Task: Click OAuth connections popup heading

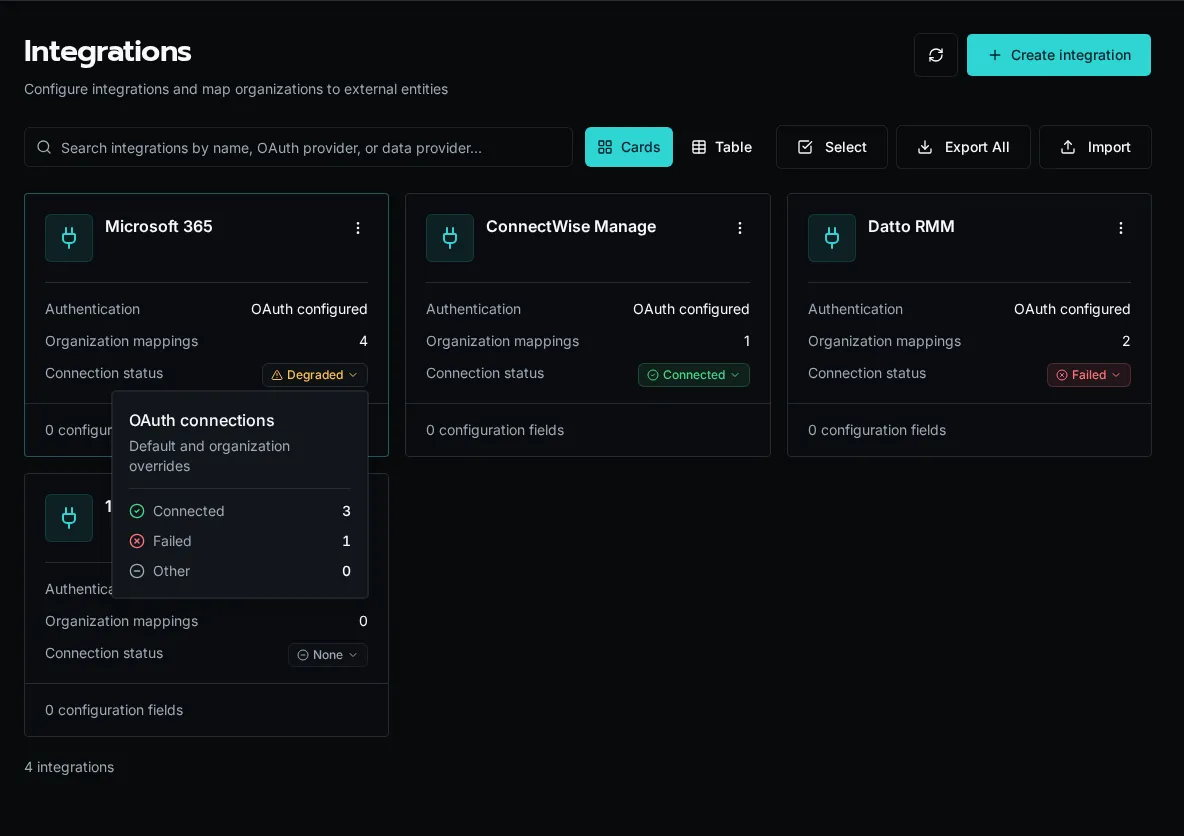Action: [202, 421]
